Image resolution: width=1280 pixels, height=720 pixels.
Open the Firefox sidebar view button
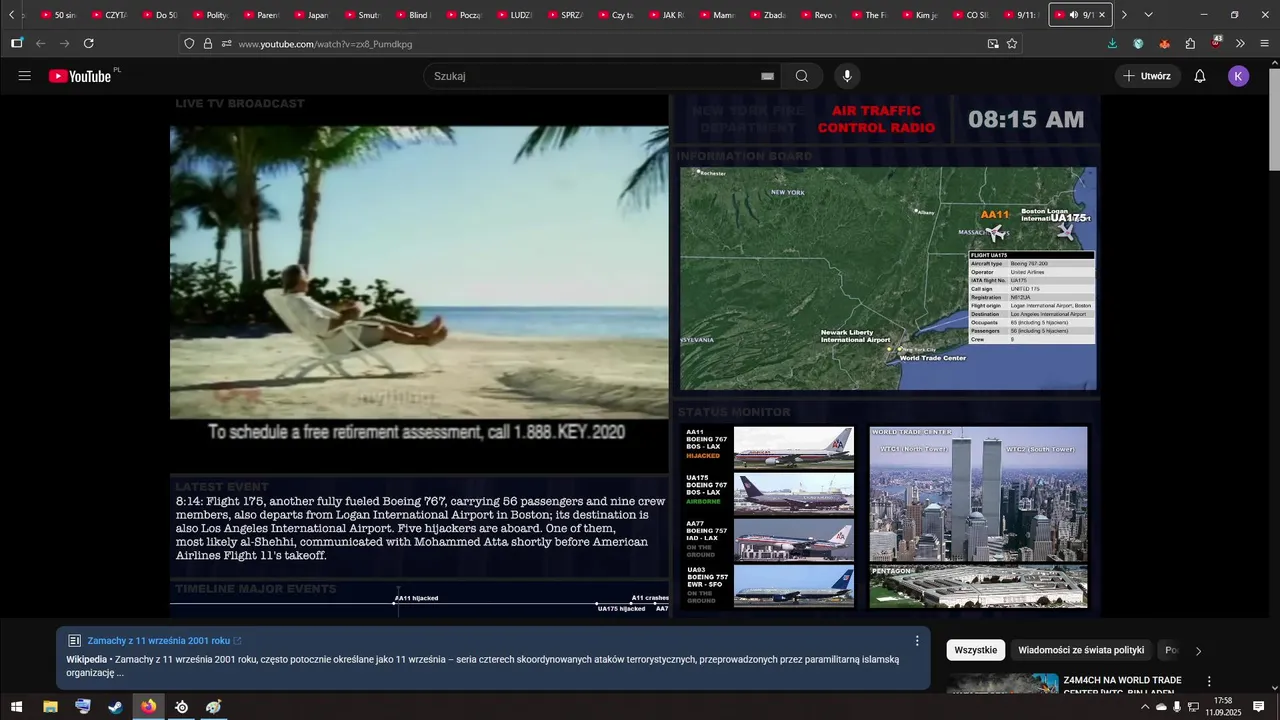(17, 44)
